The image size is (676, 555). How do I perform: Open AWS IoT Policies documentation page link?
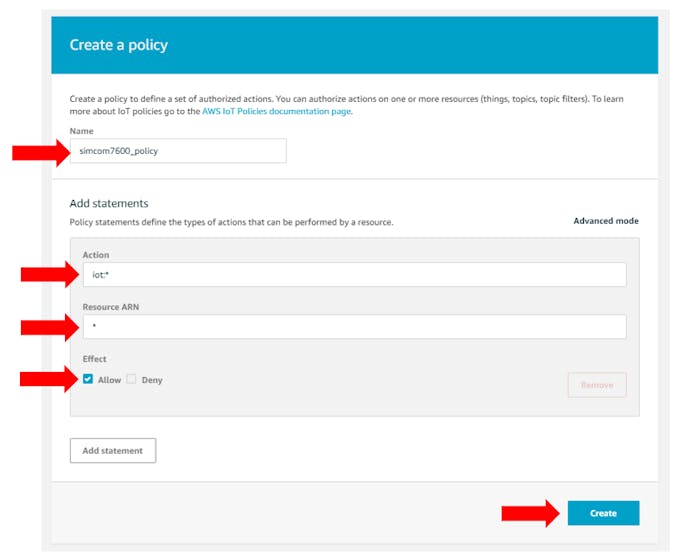276,111
